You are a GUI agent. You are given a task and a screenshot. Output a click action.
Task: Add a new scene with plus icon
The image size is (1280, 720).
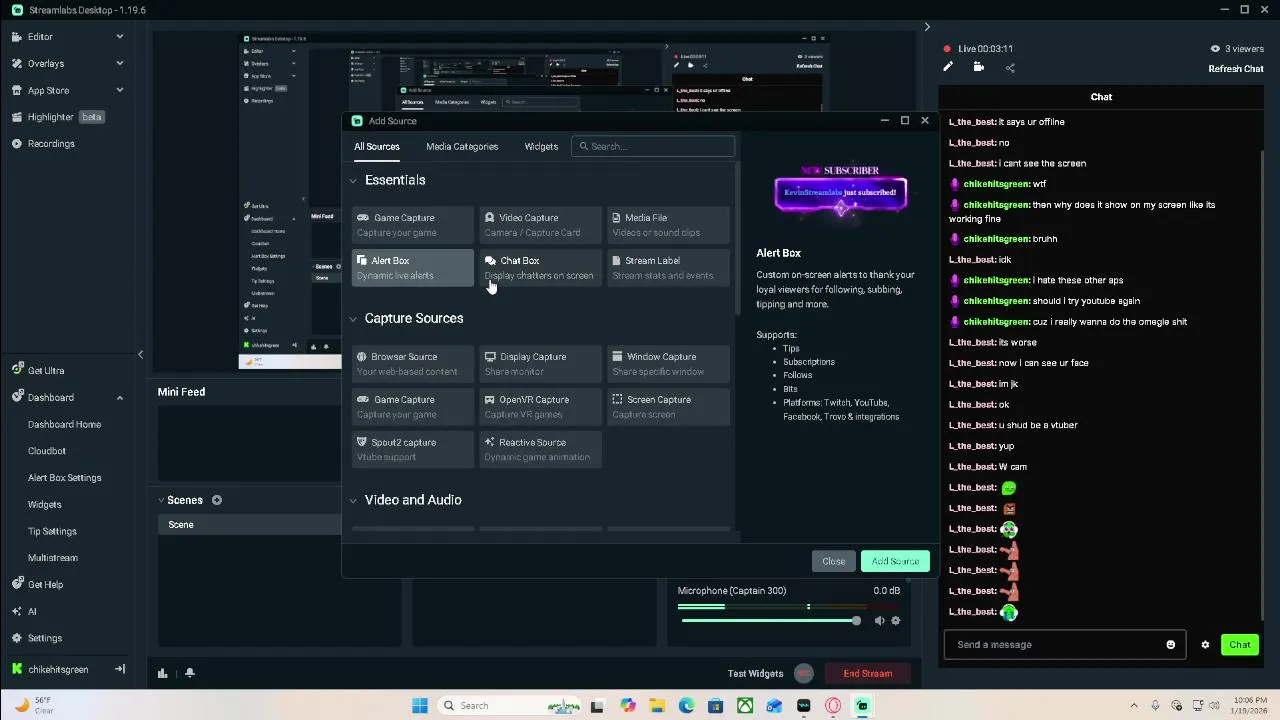pyautogui.click(x=216, y=500)
